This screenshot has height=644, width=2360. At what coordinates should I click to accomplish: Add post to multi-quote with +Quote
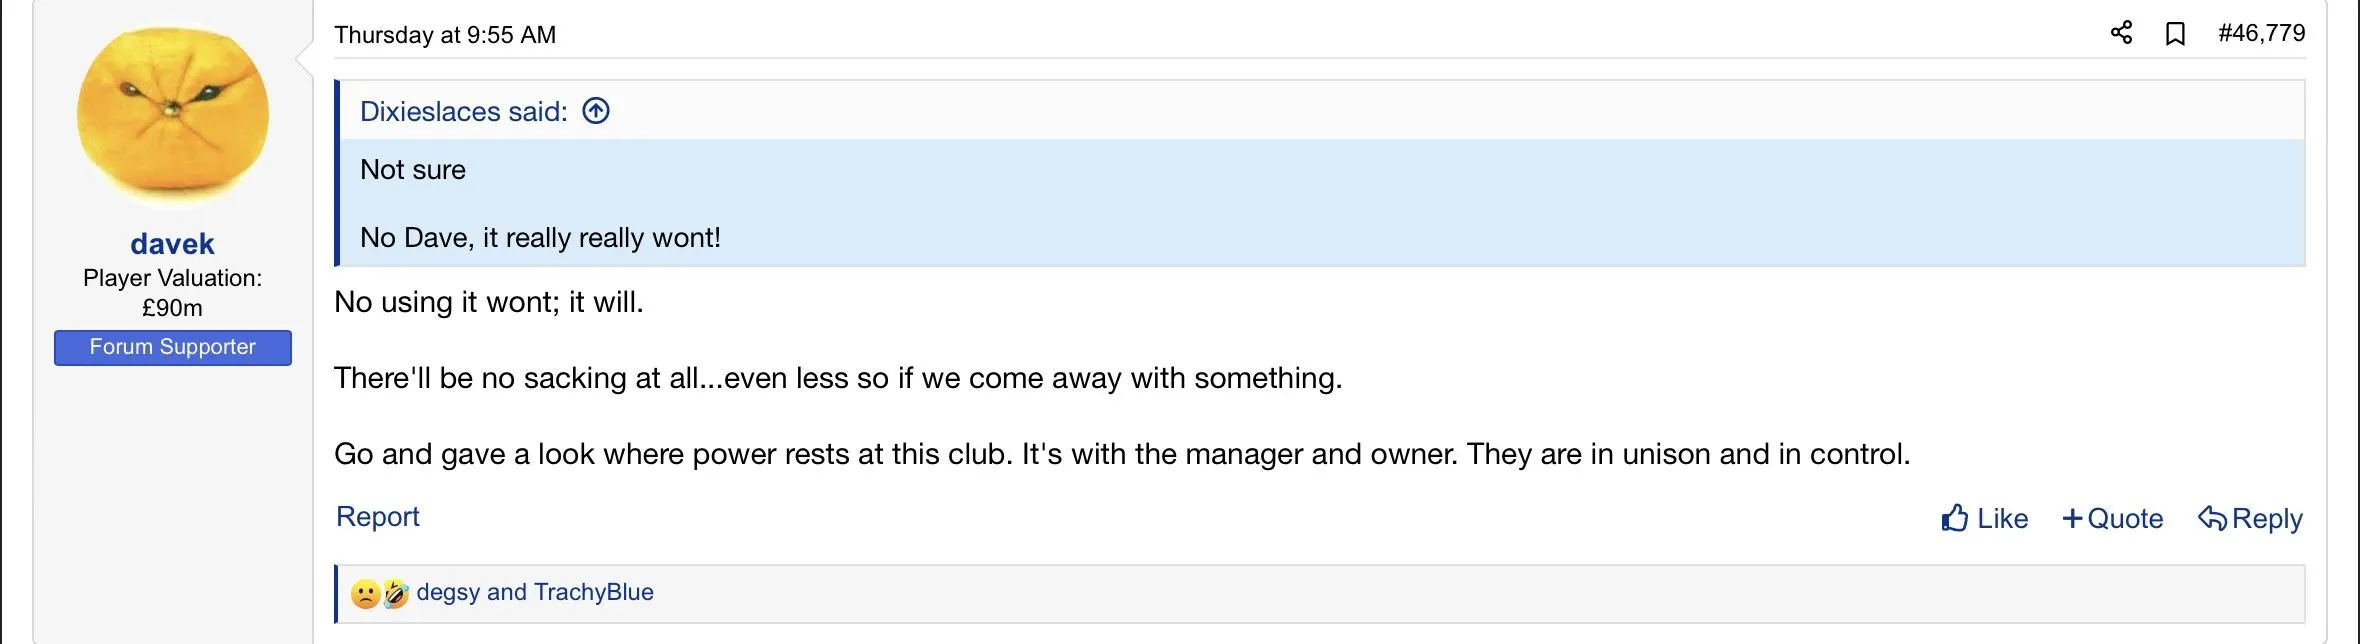click(x=2112, y=518)
